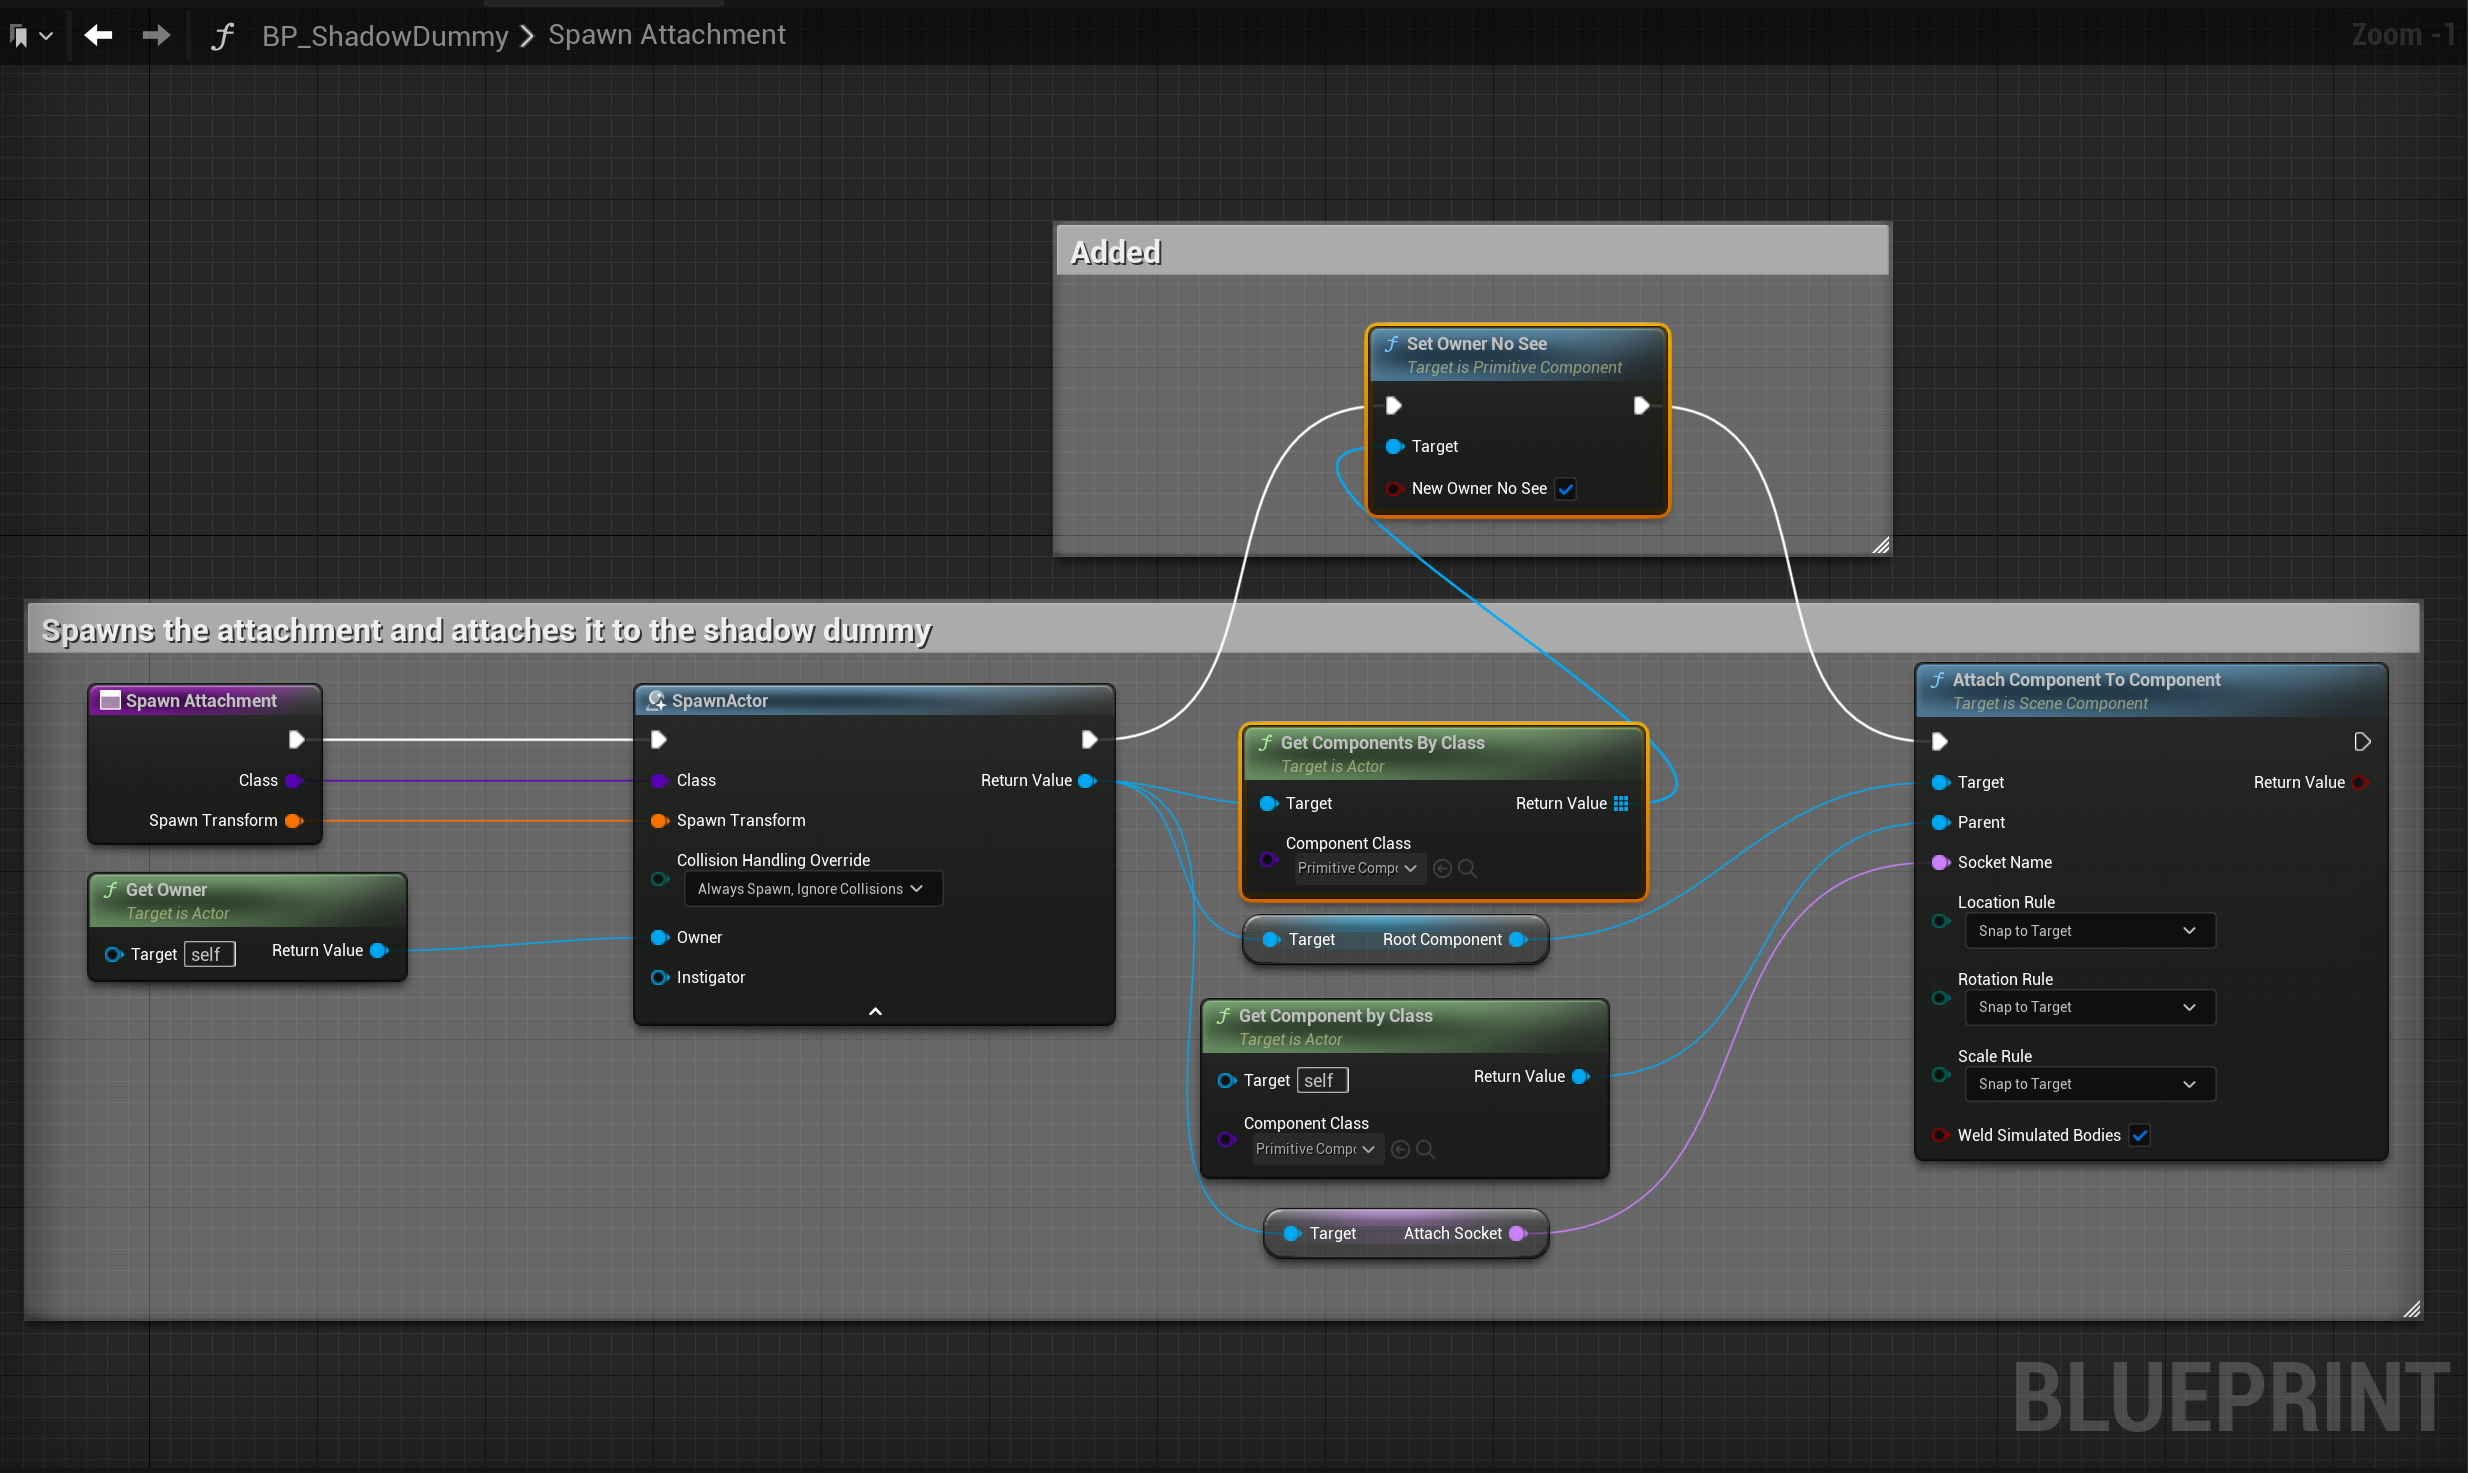Open the bookmarks dropdown icon
The width and height of the screenshot is (2468, 1473).
pos(30,36)
